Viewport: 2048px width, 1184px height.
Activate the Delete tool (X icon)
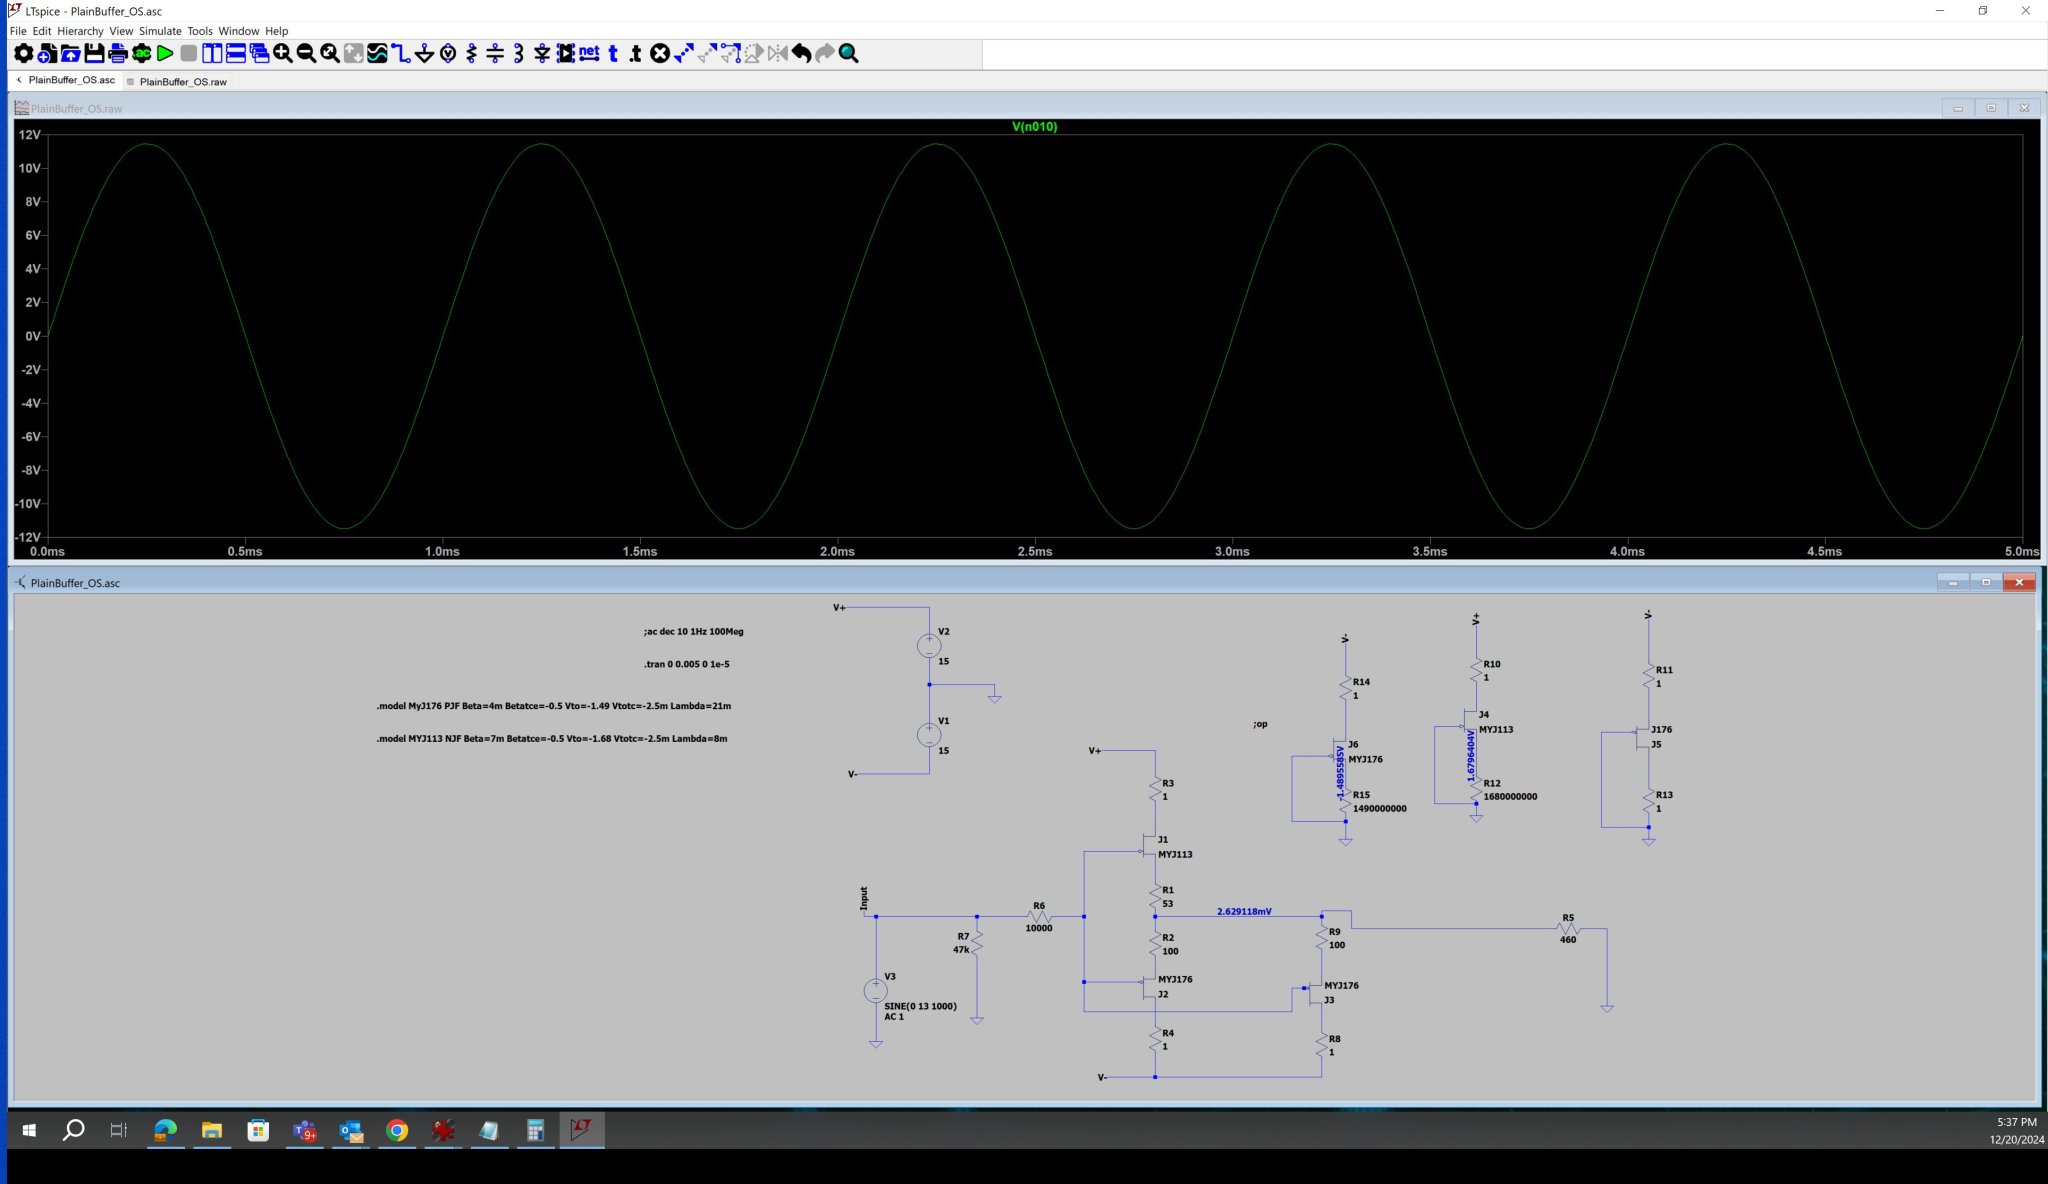[x=660, y=54]
